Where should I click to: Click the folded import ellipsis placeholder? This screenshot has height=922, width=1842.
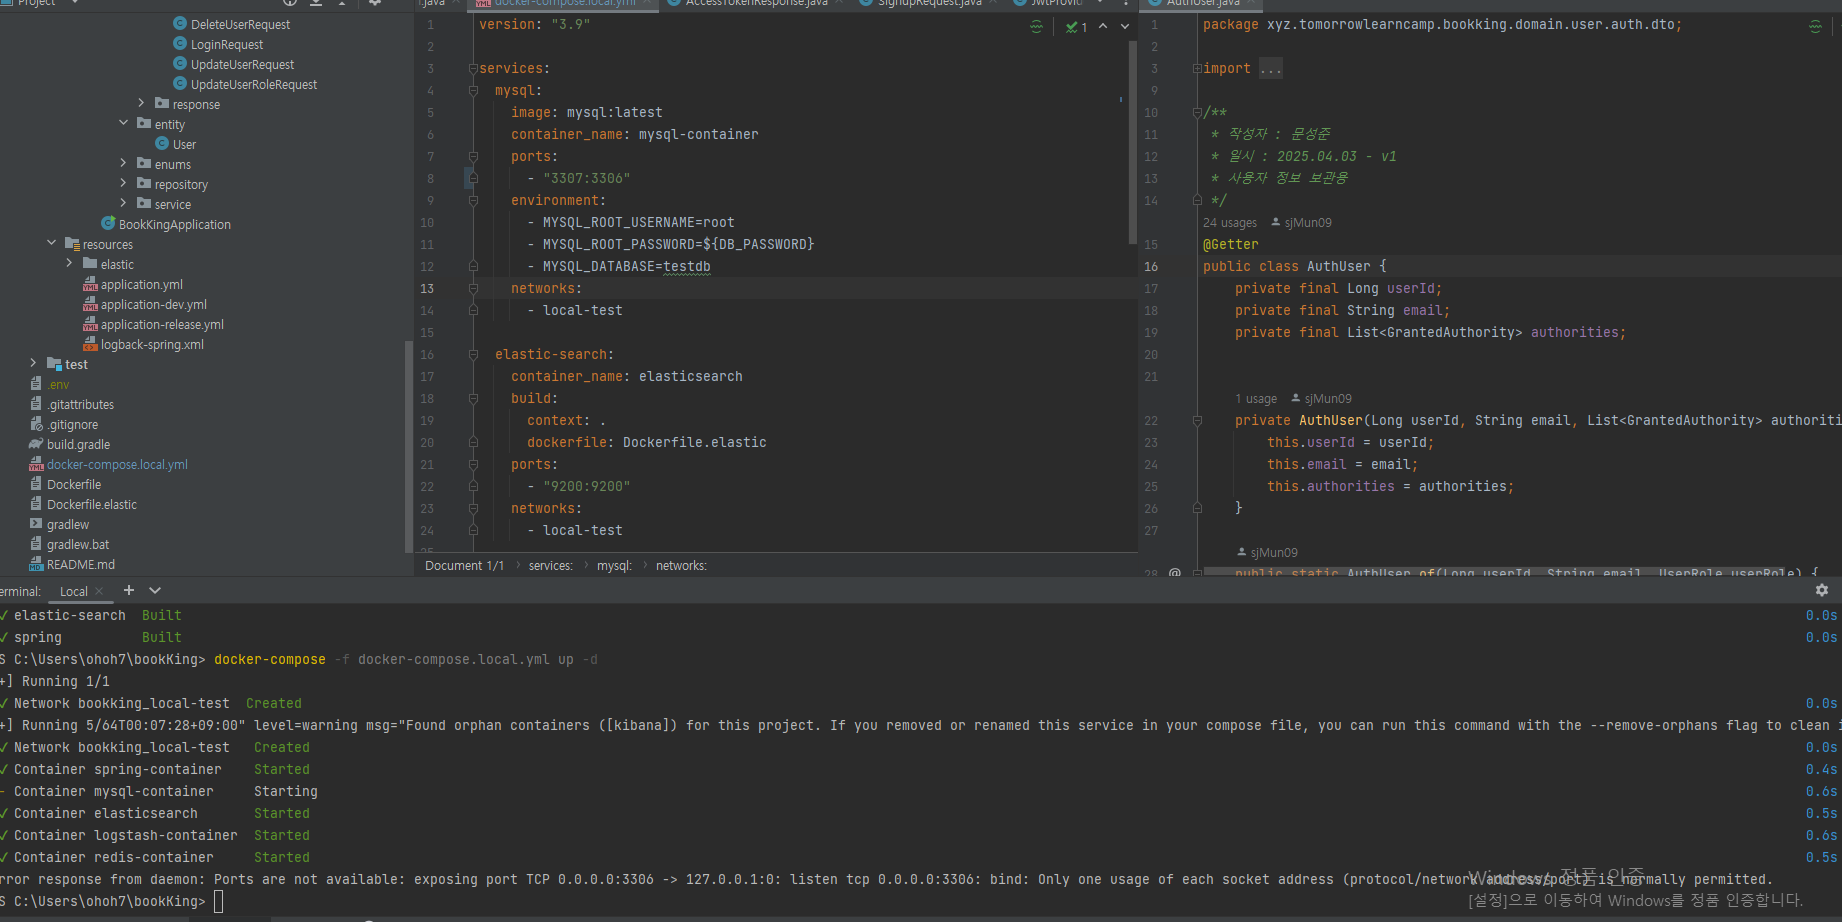coord(1271,68)
